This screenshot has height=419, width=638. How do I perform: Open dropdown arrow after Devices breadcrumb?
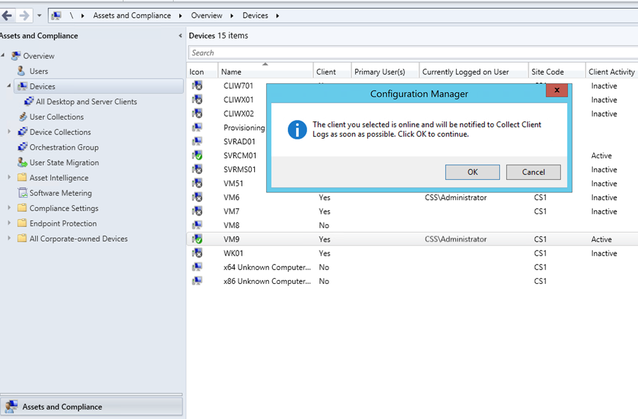coord(277,15)
